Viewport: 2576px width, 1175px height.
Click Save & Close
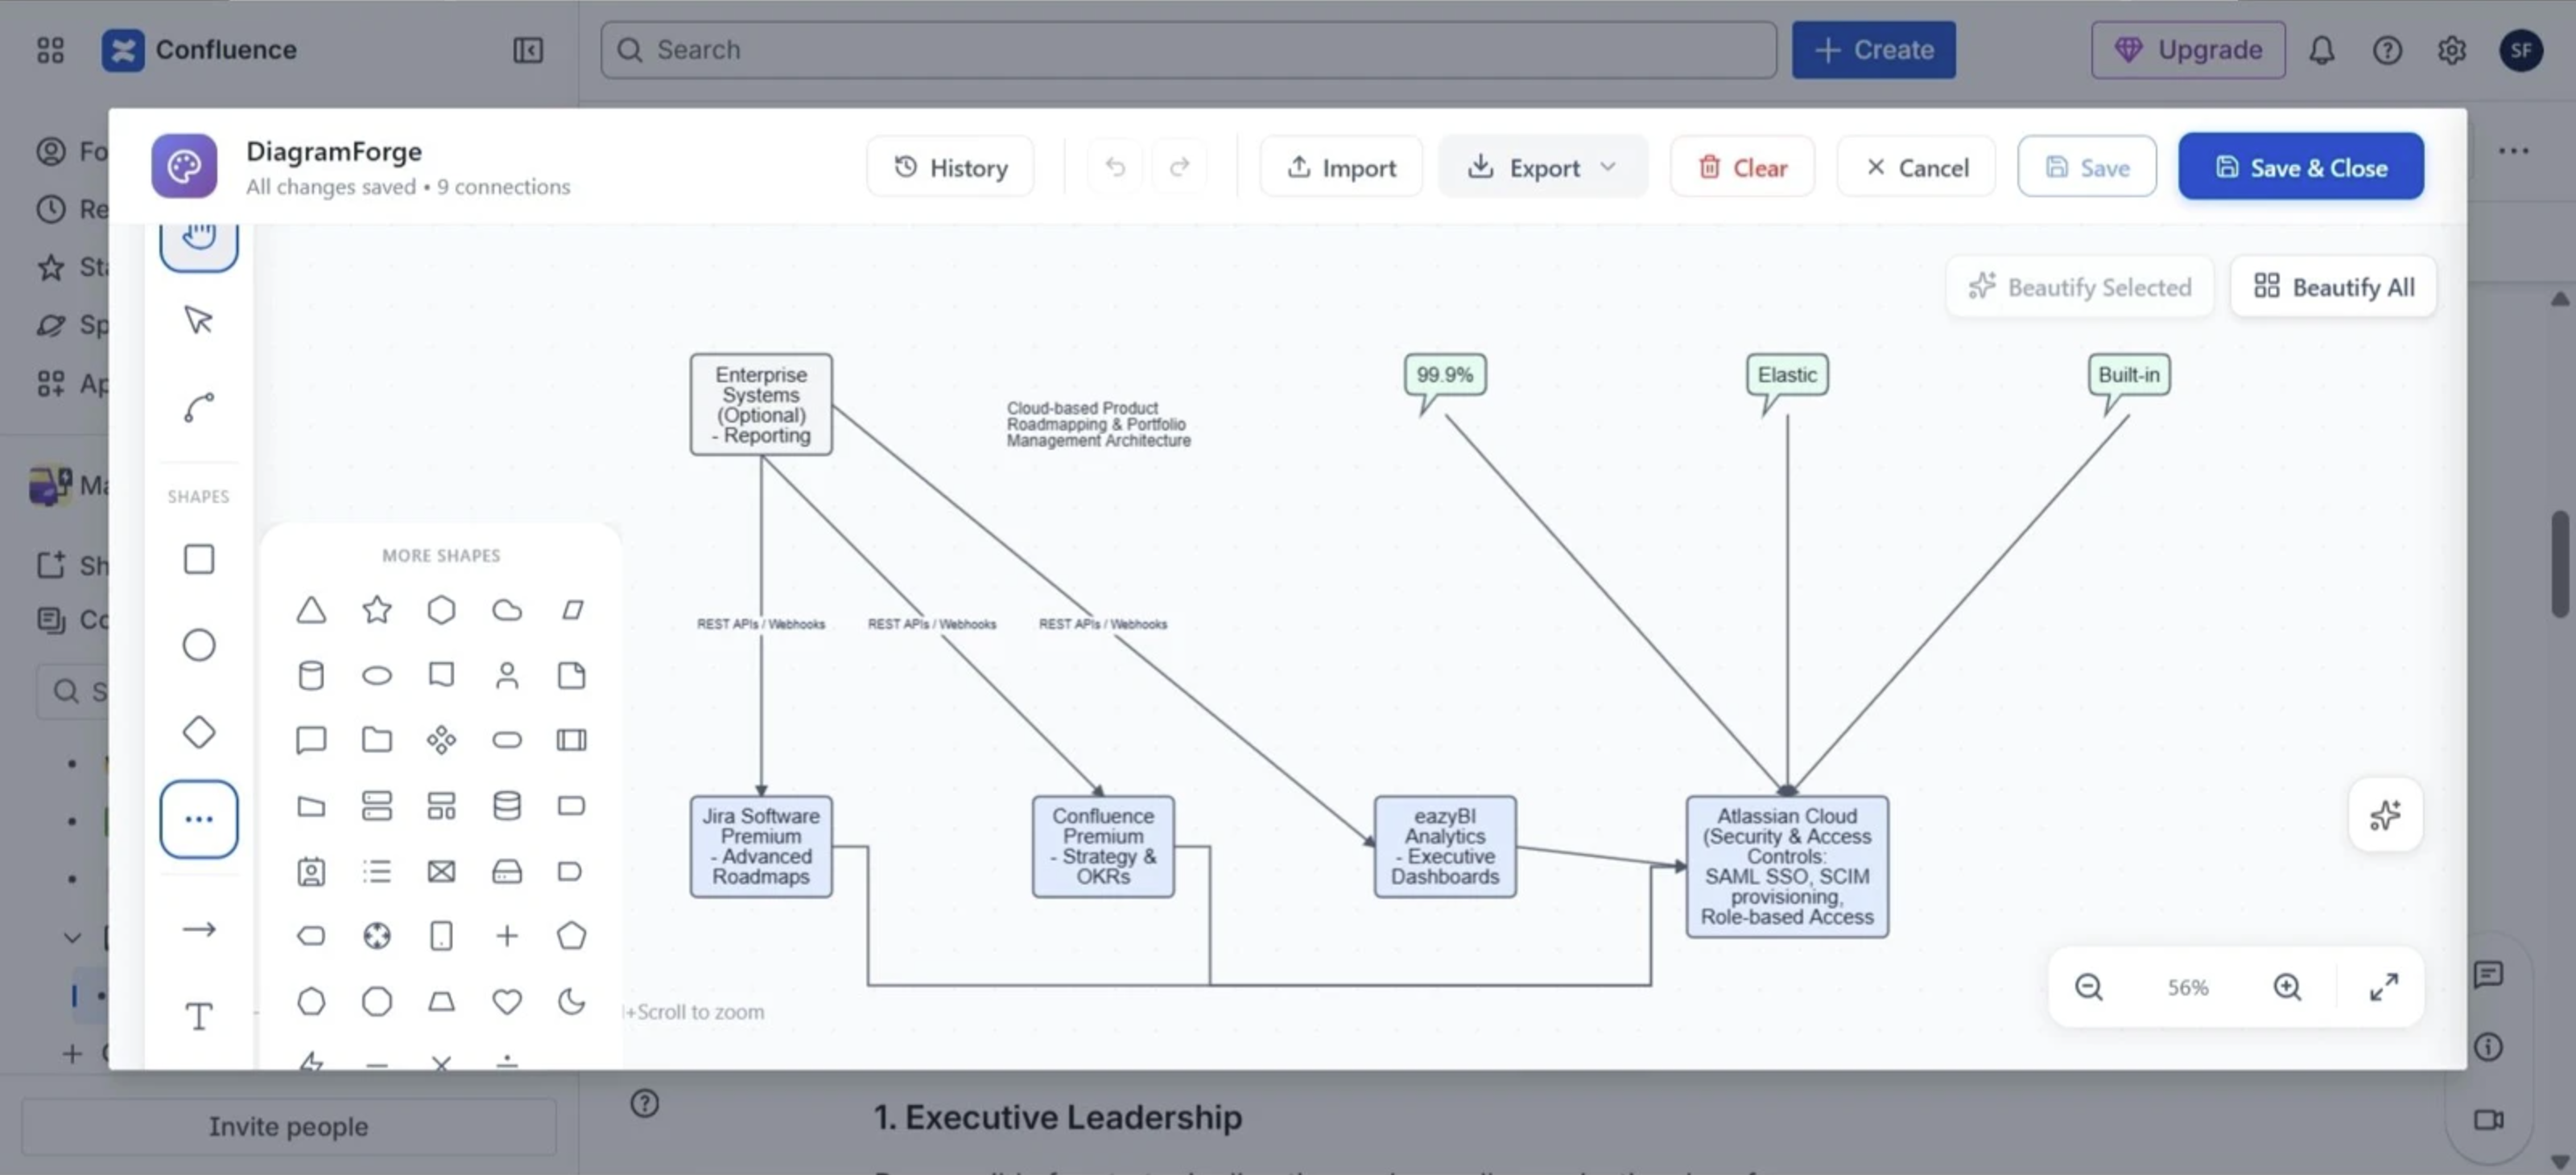[x=2301, y=166]
